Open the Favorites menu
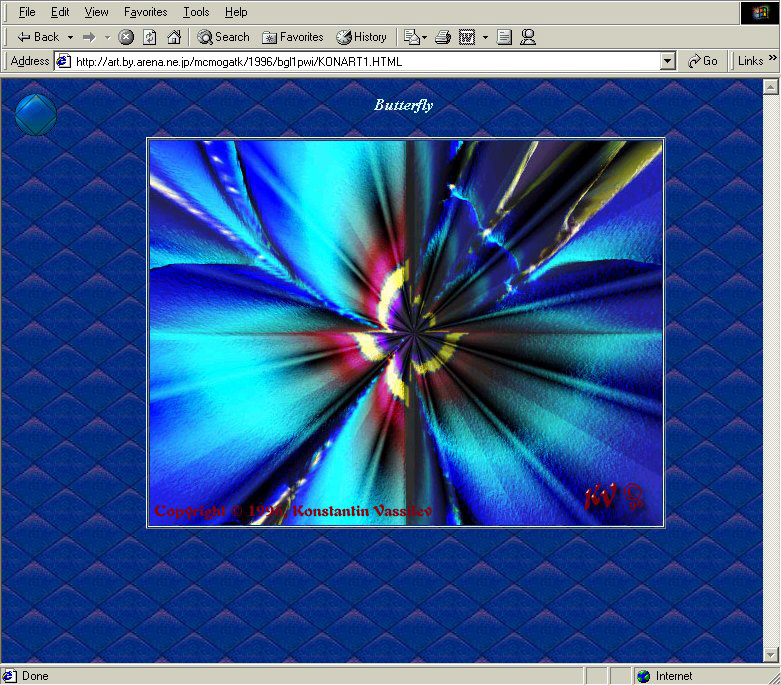 click(x=145, y=12)
